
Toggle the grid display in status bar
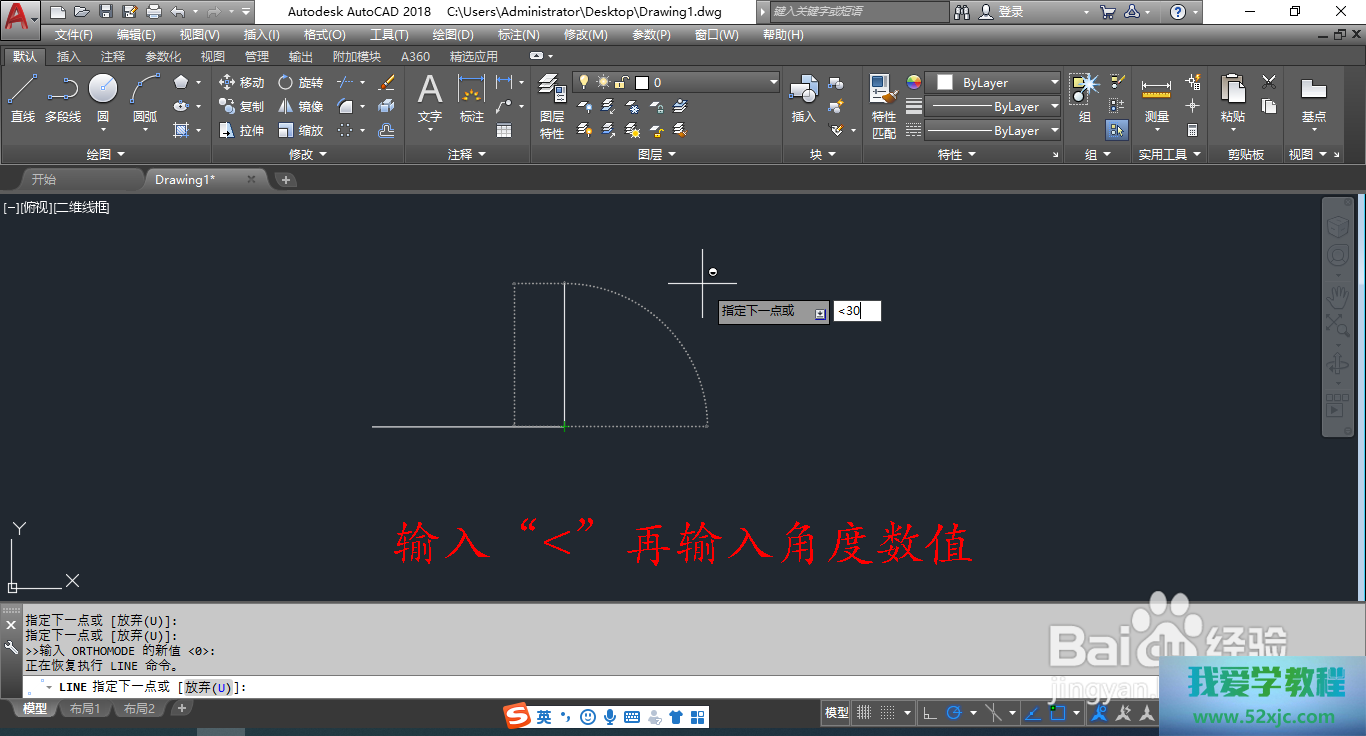(x=864, y=713)
